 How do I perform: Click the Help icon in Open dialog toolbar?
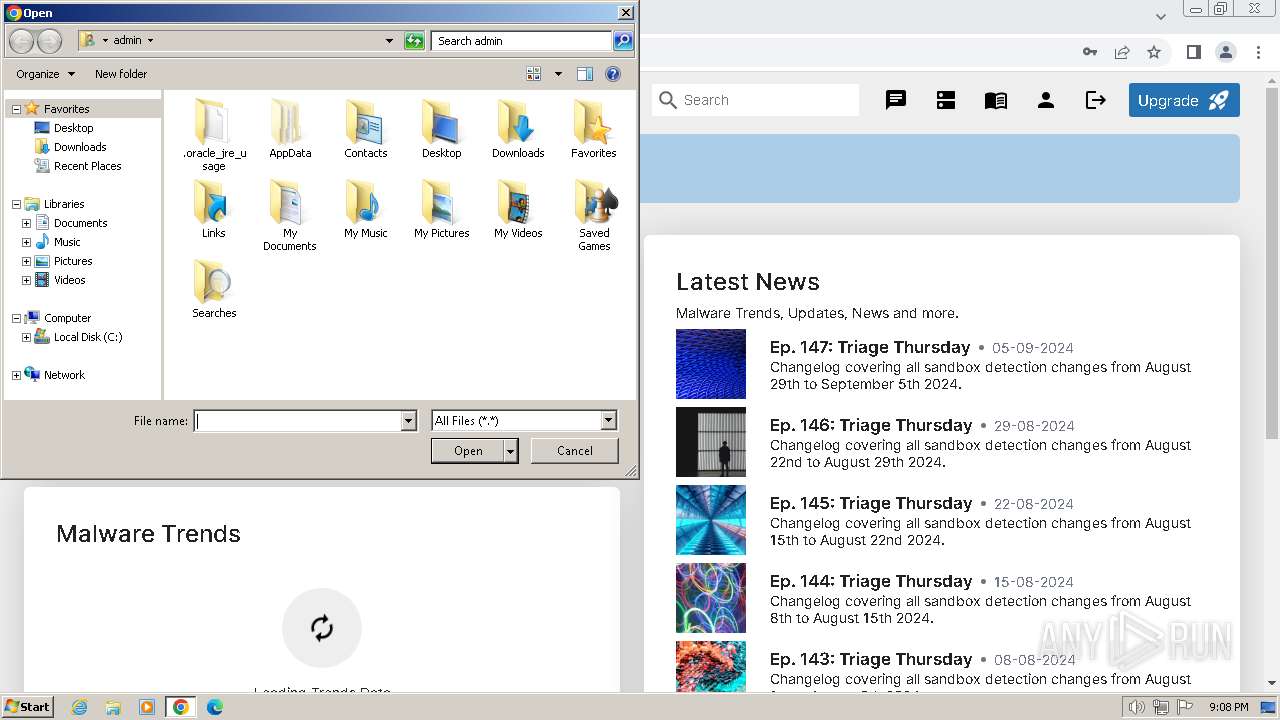pos(613,74)
